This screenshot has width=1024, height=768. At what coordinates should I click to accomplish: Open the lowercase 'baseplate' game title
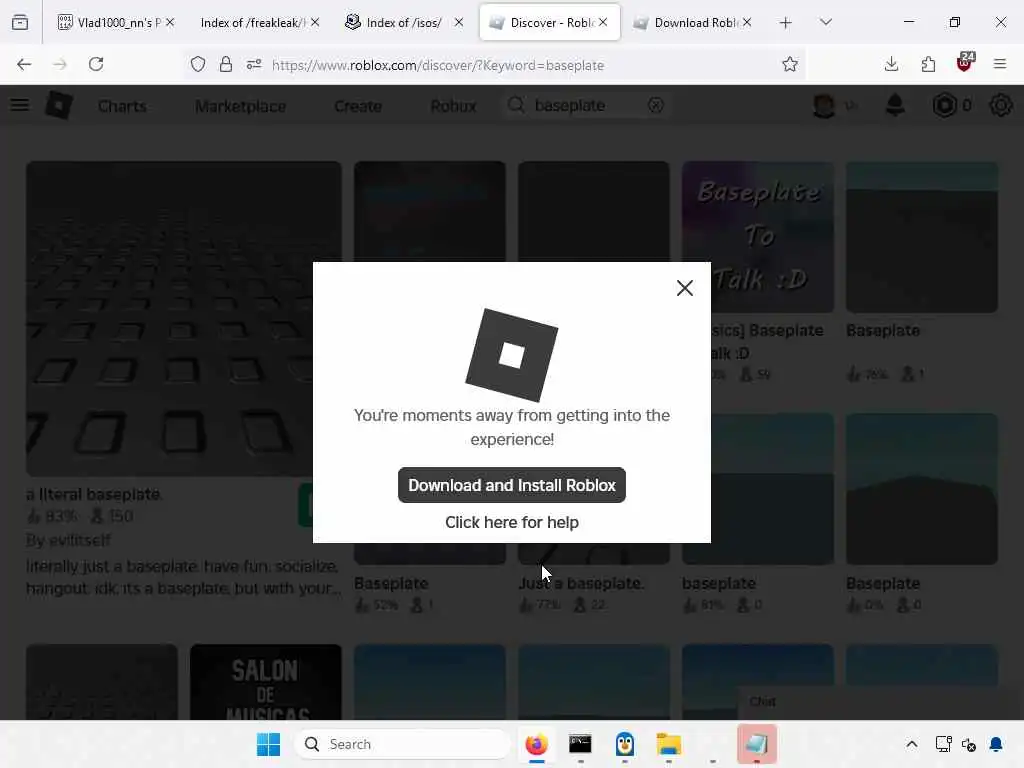click(719, 583)
